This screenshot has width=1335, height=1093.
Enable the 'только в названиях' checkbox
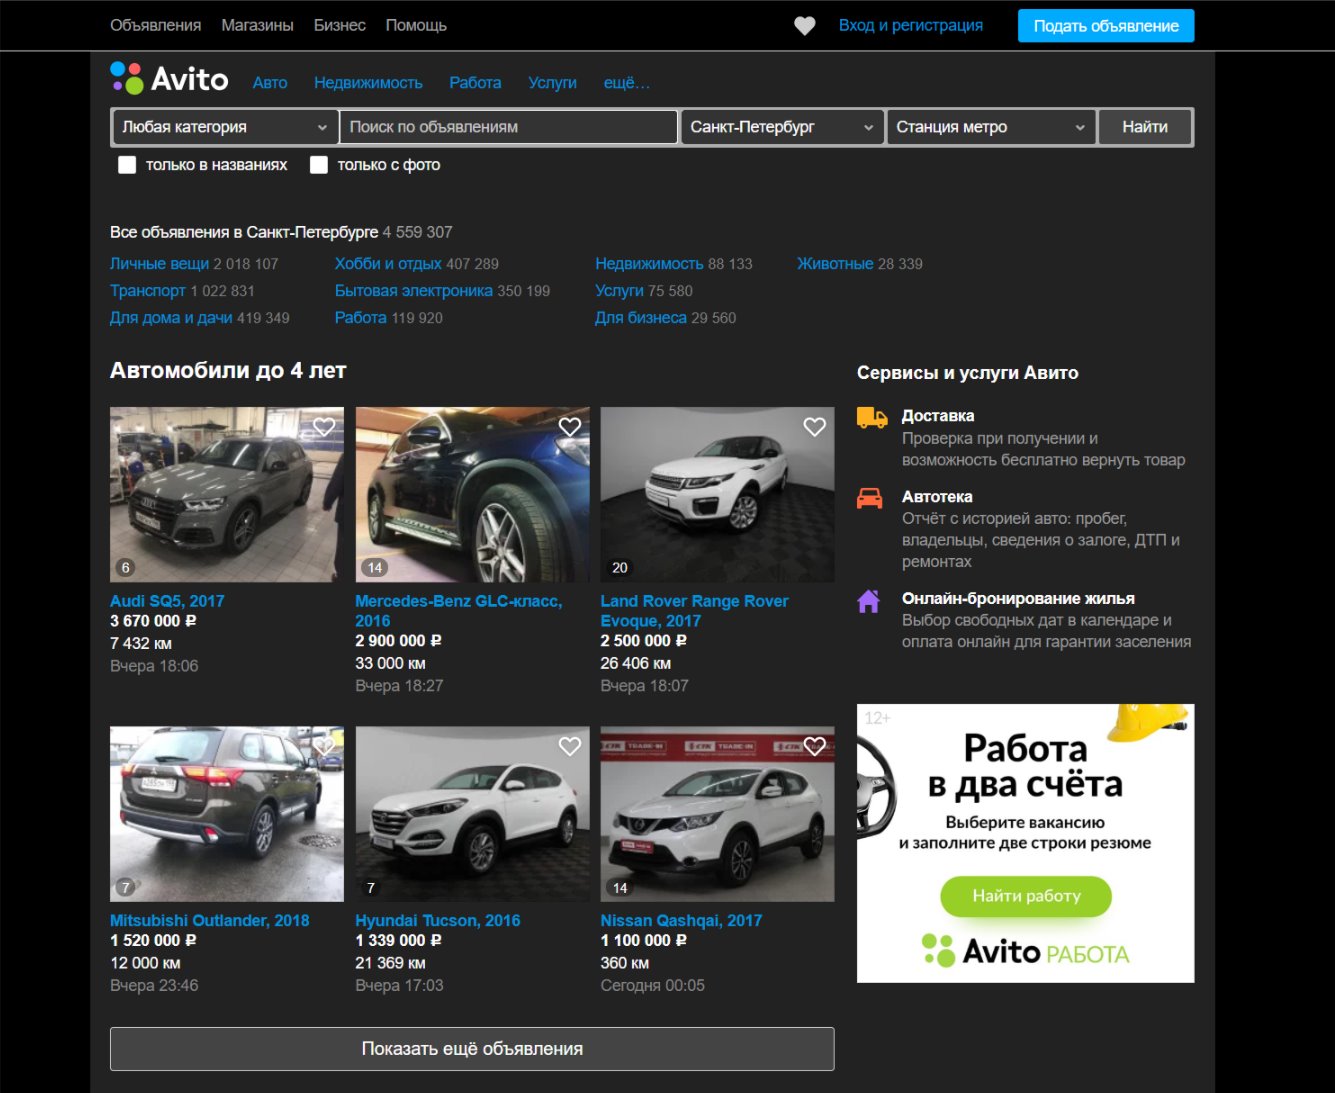127,164
